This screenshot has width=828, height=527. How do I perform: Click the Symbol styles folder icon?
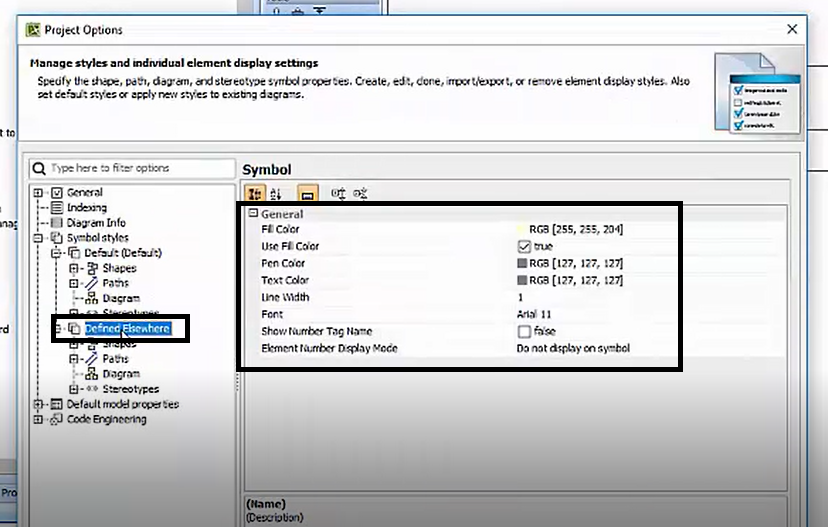tap(57, 238)
